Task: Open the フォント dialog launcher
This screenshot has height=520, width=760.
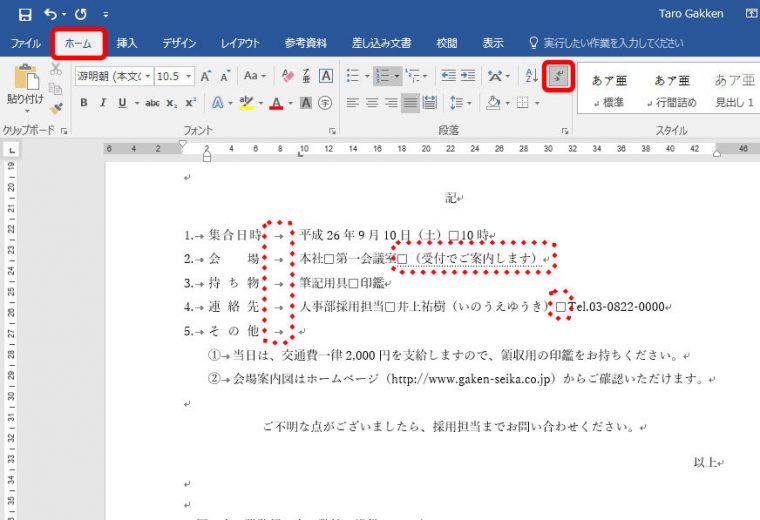Action: 332,131
